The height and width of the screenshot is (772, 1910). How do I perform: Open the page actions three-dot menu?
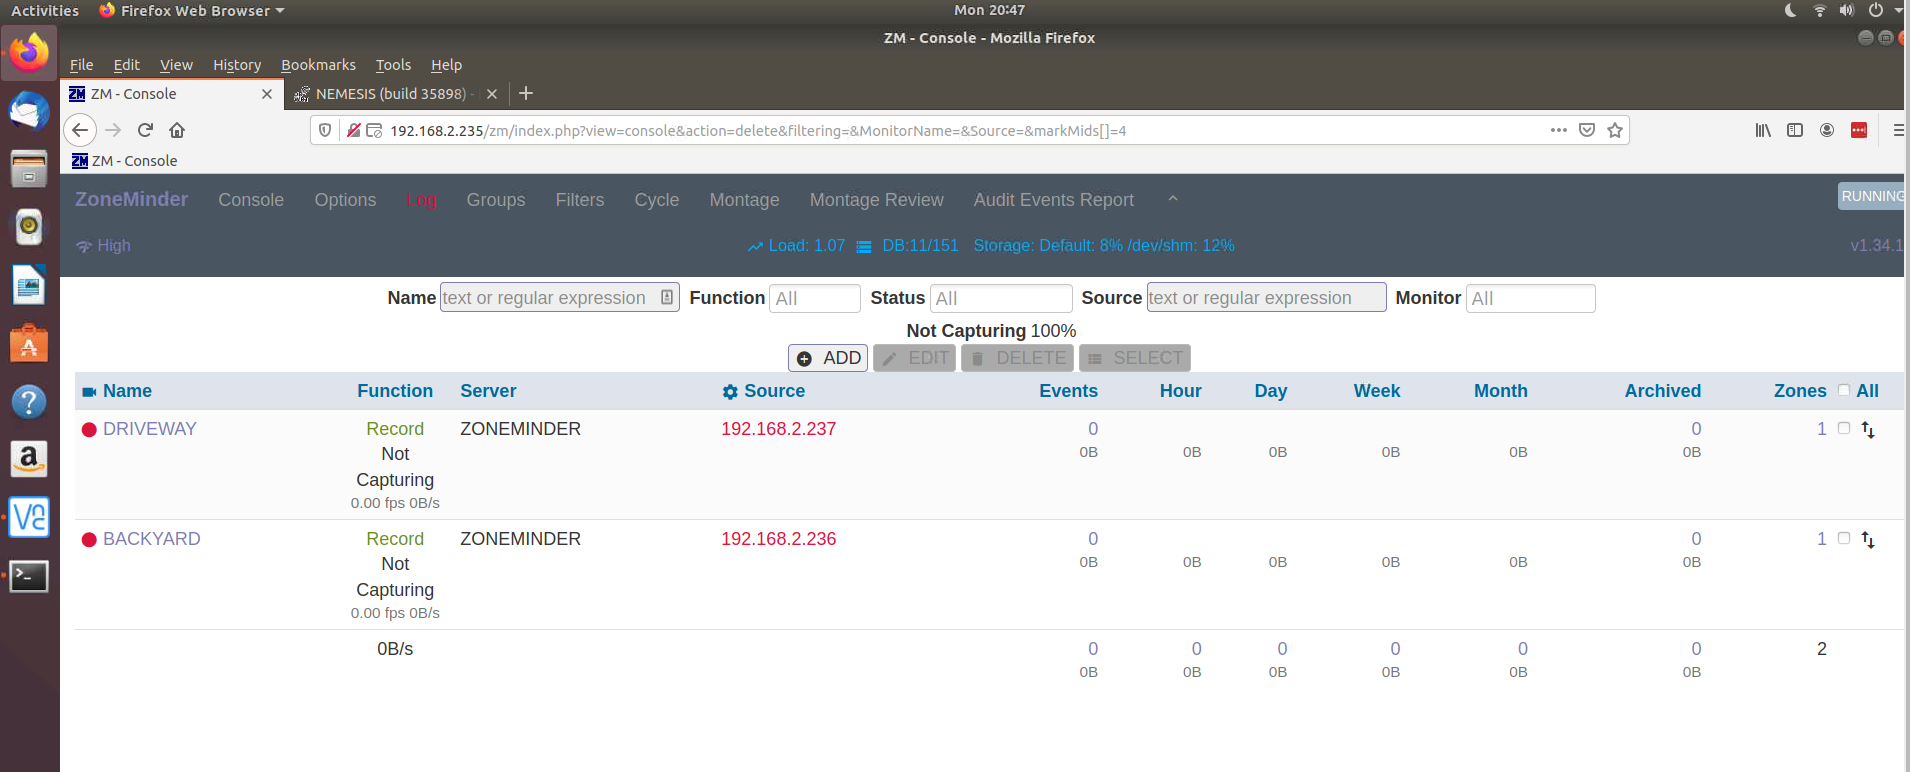click(x=1558, y=130)
